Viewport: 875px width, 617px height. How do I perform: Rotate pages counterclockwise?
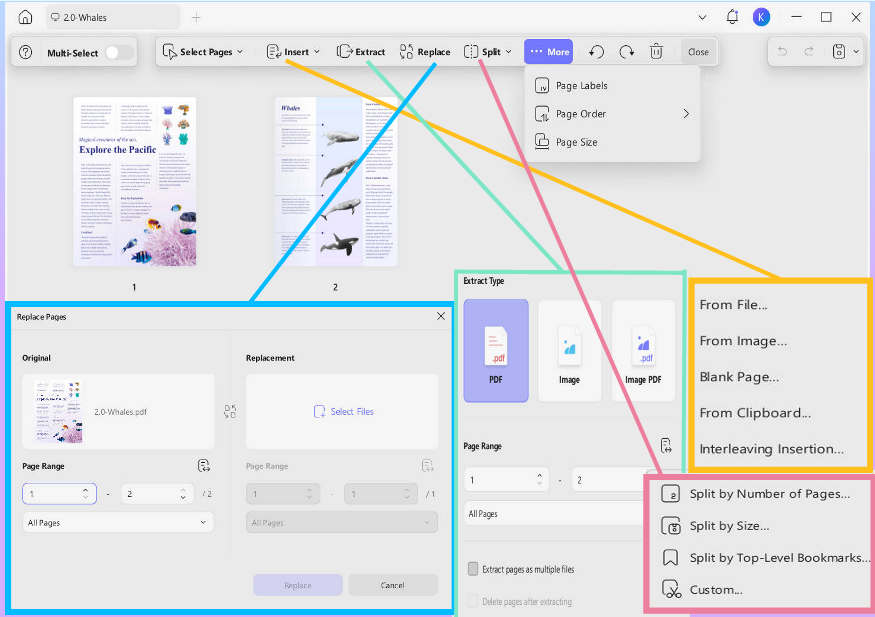coord(597,52)
